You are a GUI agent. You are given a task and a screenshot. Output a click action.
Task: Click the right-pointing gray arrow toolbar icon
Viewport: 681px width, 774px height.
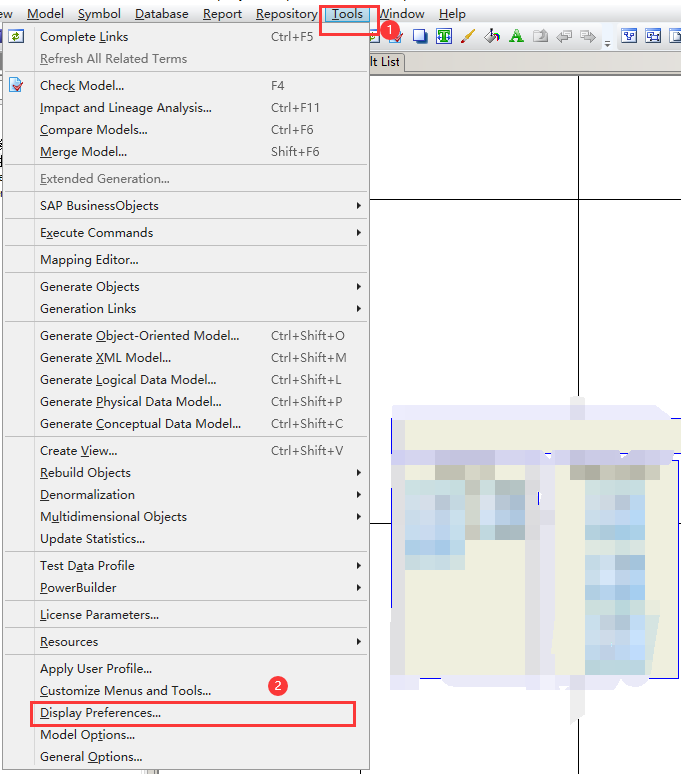(588, 37)
